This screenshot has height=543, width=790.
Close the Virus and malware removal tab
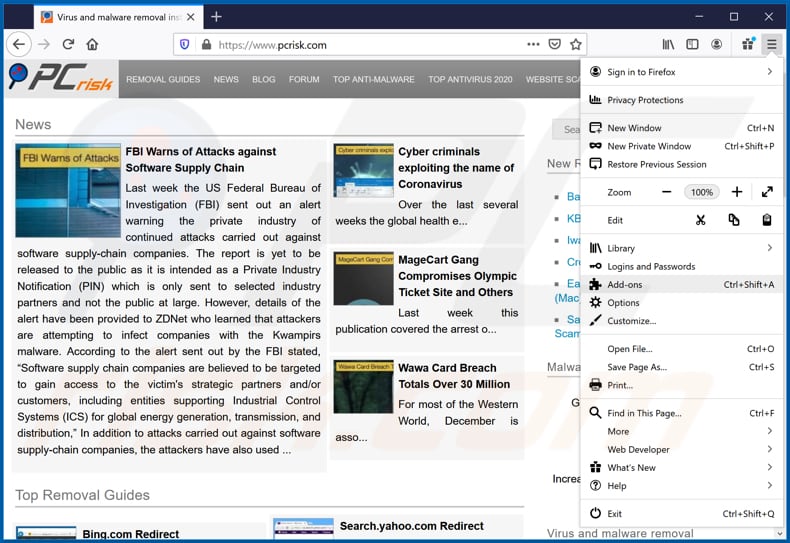coord(190,17)
